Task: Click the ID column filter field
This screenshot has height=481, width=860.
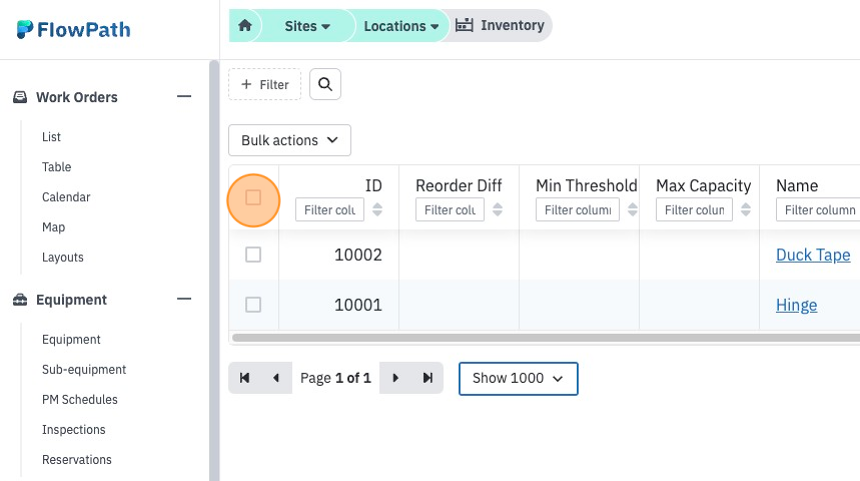Action: (x=330, y=210)
